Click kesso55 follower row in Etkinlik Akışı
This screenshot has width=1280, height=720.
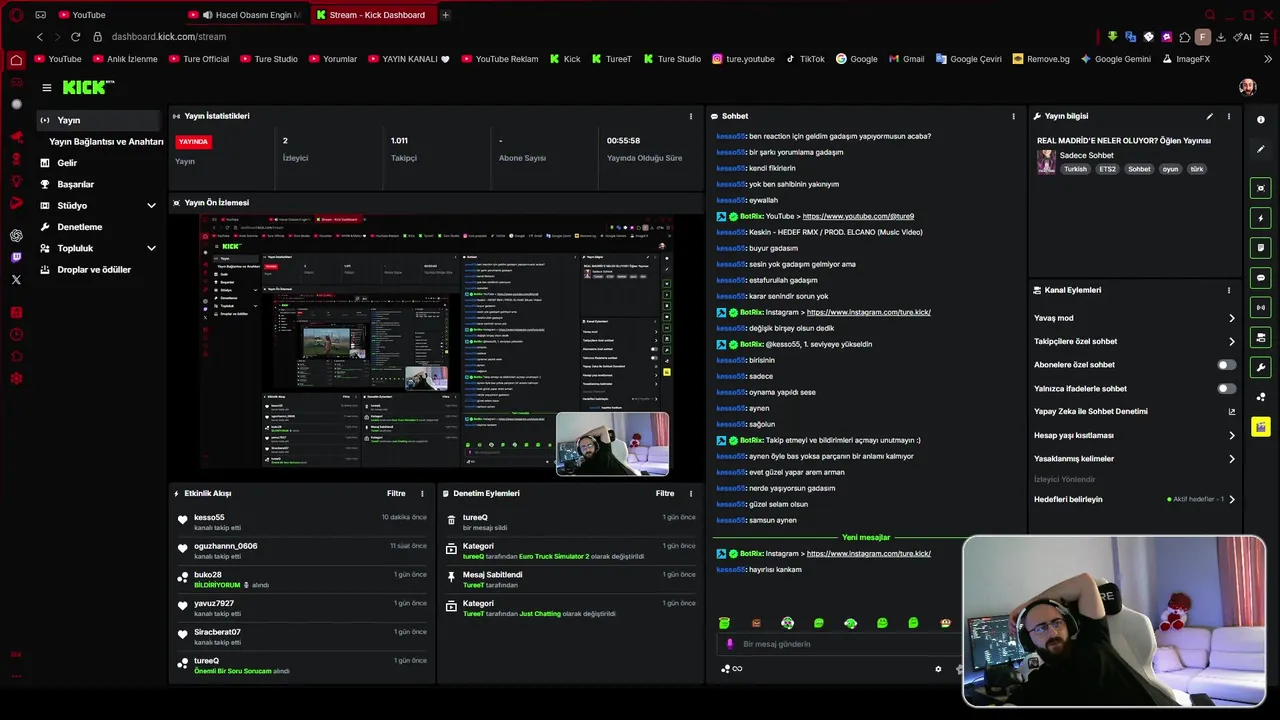tap(302, 522)
